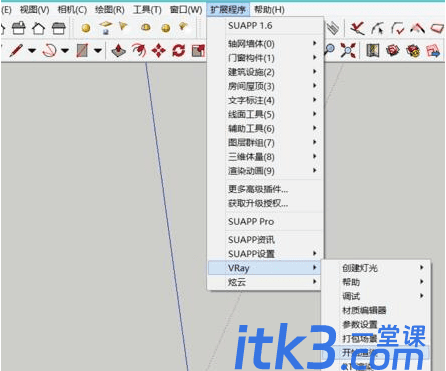Image resolution: width=446 pixels, height=371 pixels.
Task: Click the curve with cursor arrow icon
Action: tap(377, 28)
